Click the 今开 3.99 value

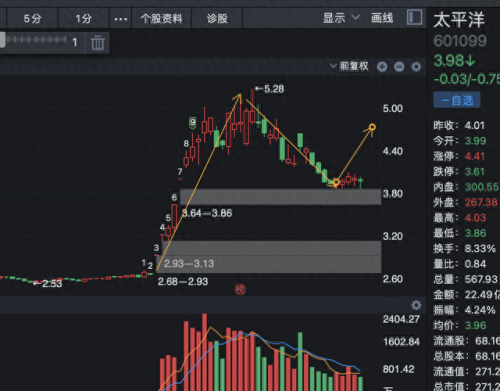476,141
